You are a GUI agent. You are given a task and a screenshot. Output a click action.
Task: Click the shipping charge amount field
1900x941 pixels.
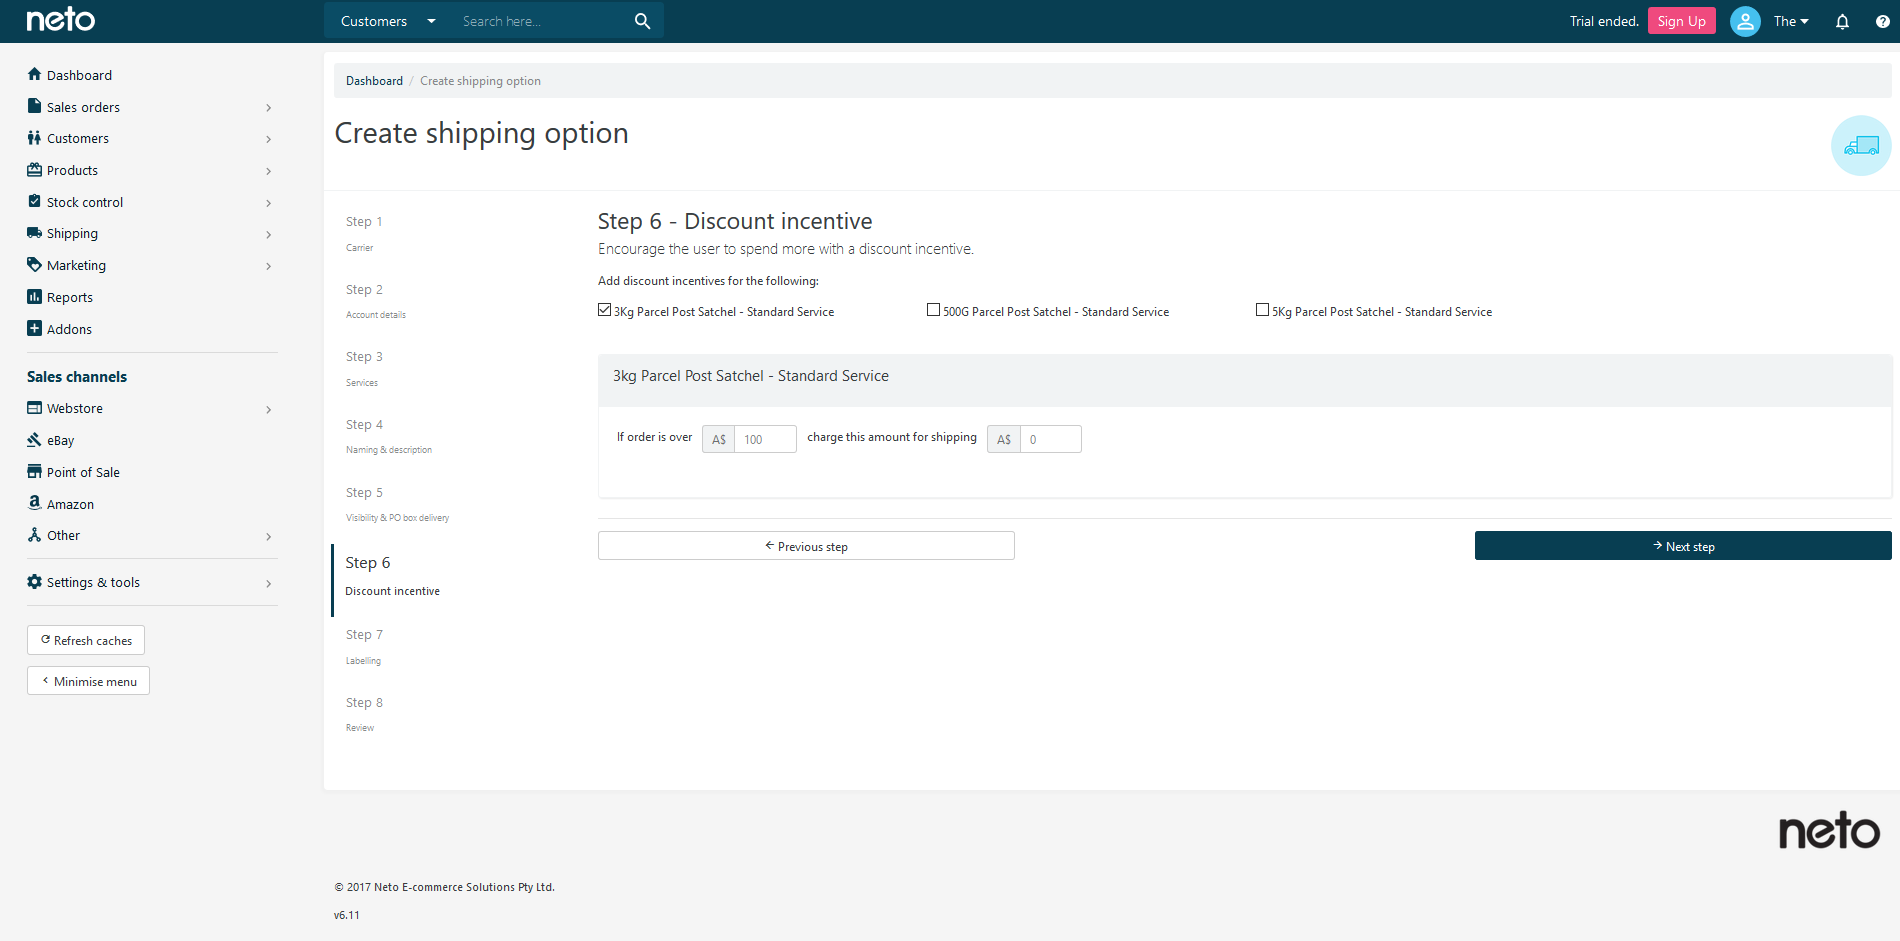click(1050, 439)
